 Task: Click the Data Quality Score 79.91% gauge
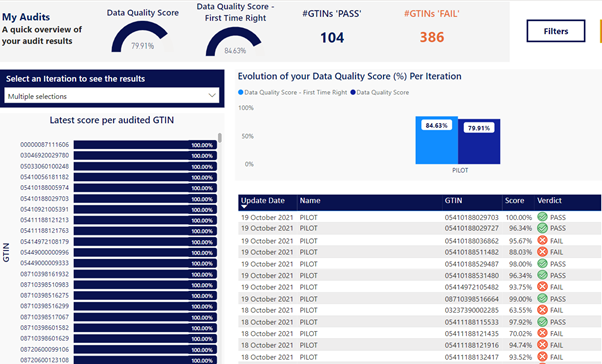click(x=142, y=37)
